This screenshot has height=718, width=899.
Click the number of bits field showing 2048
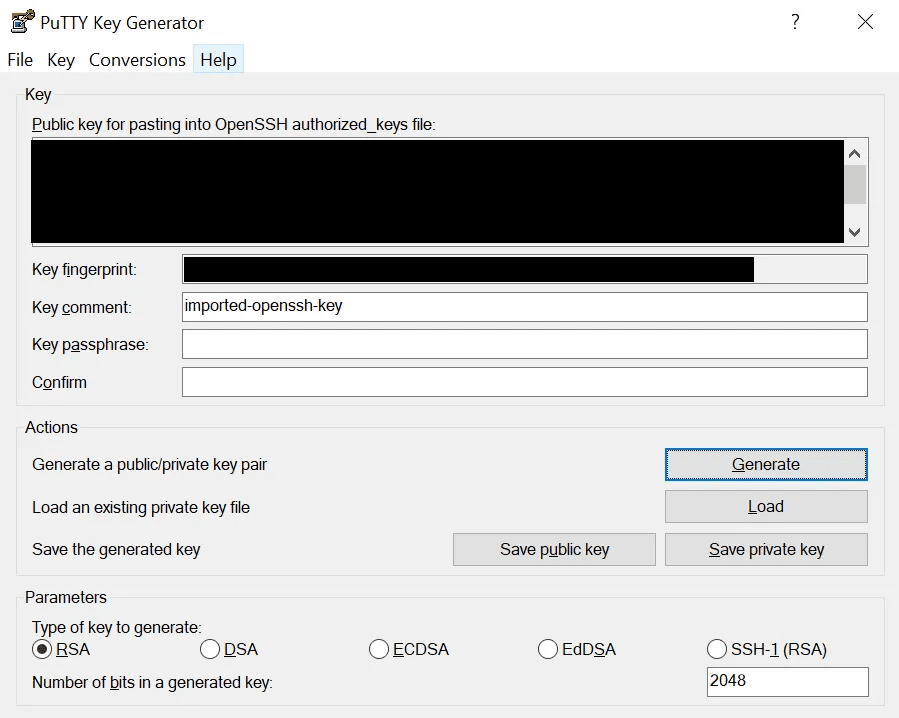788,681
